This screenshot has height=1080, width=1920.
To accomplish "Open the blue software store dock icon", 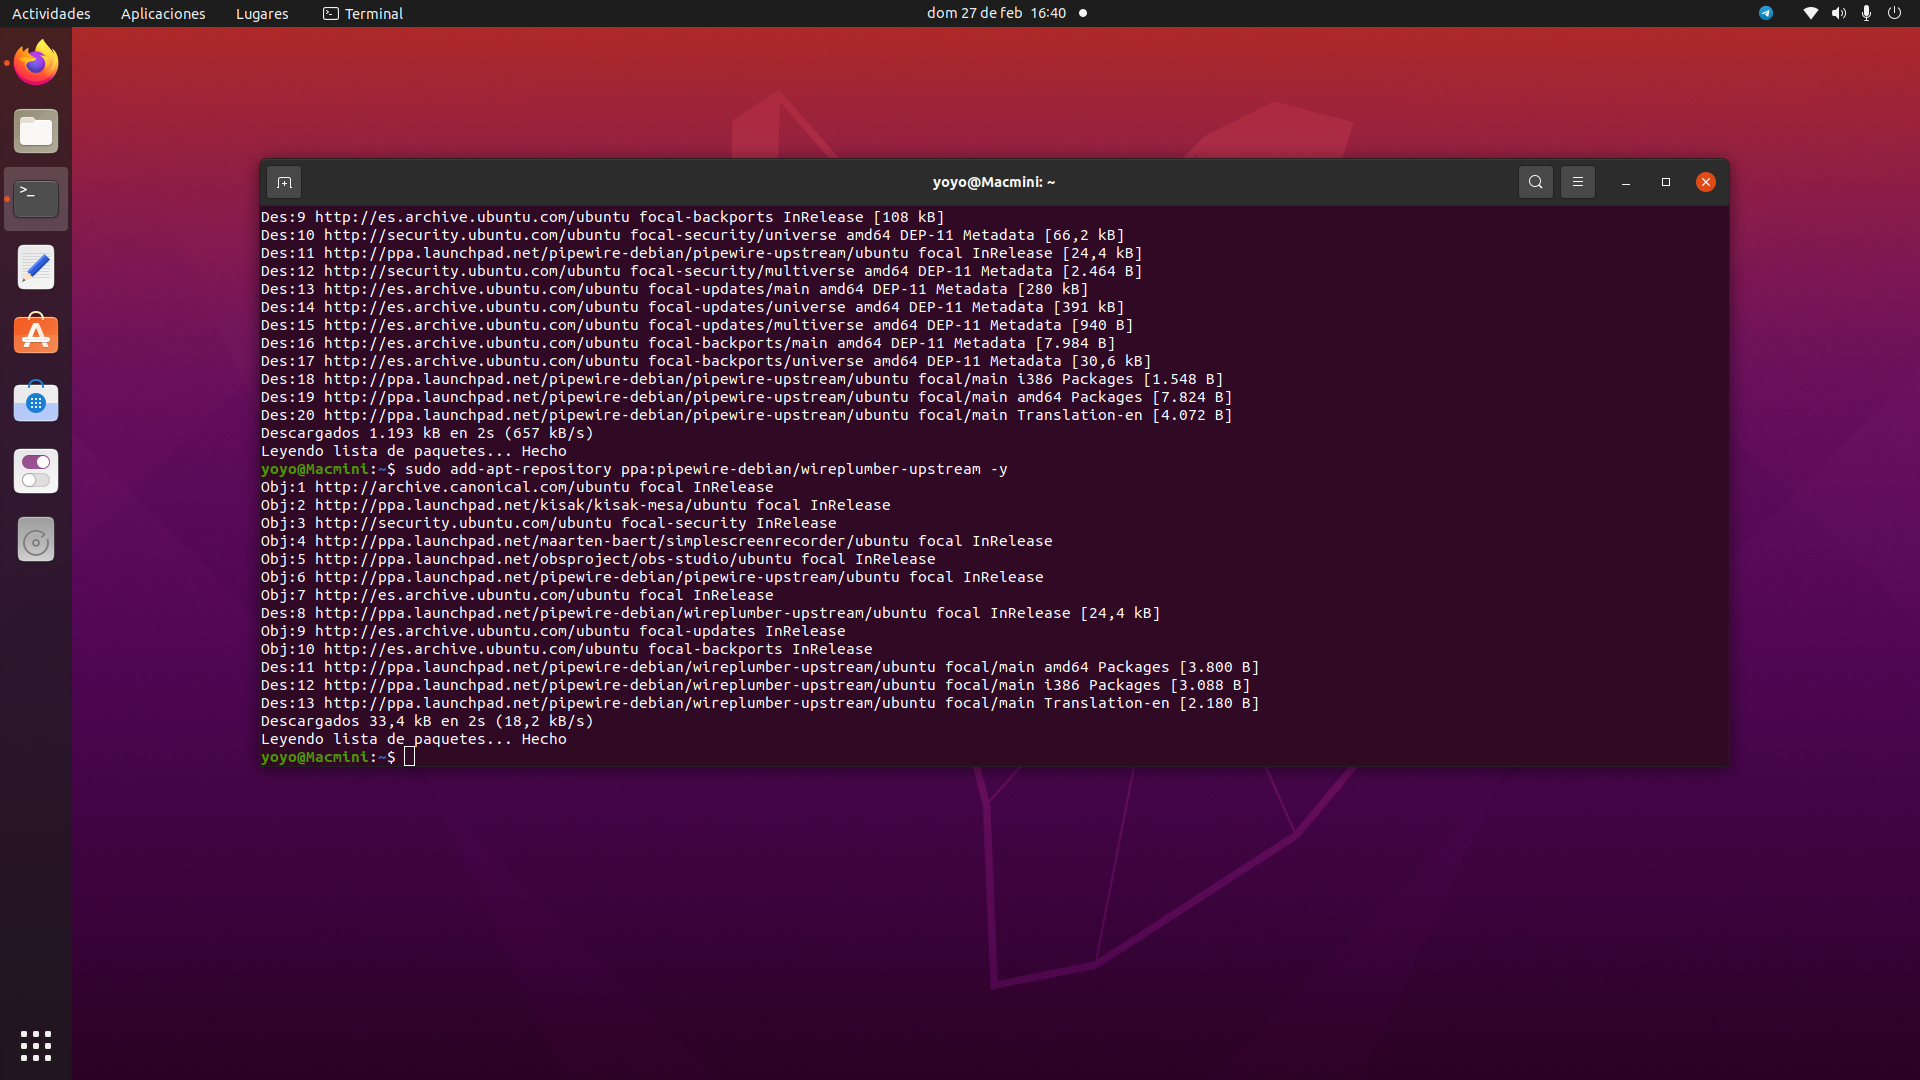I will click(36, 403).
